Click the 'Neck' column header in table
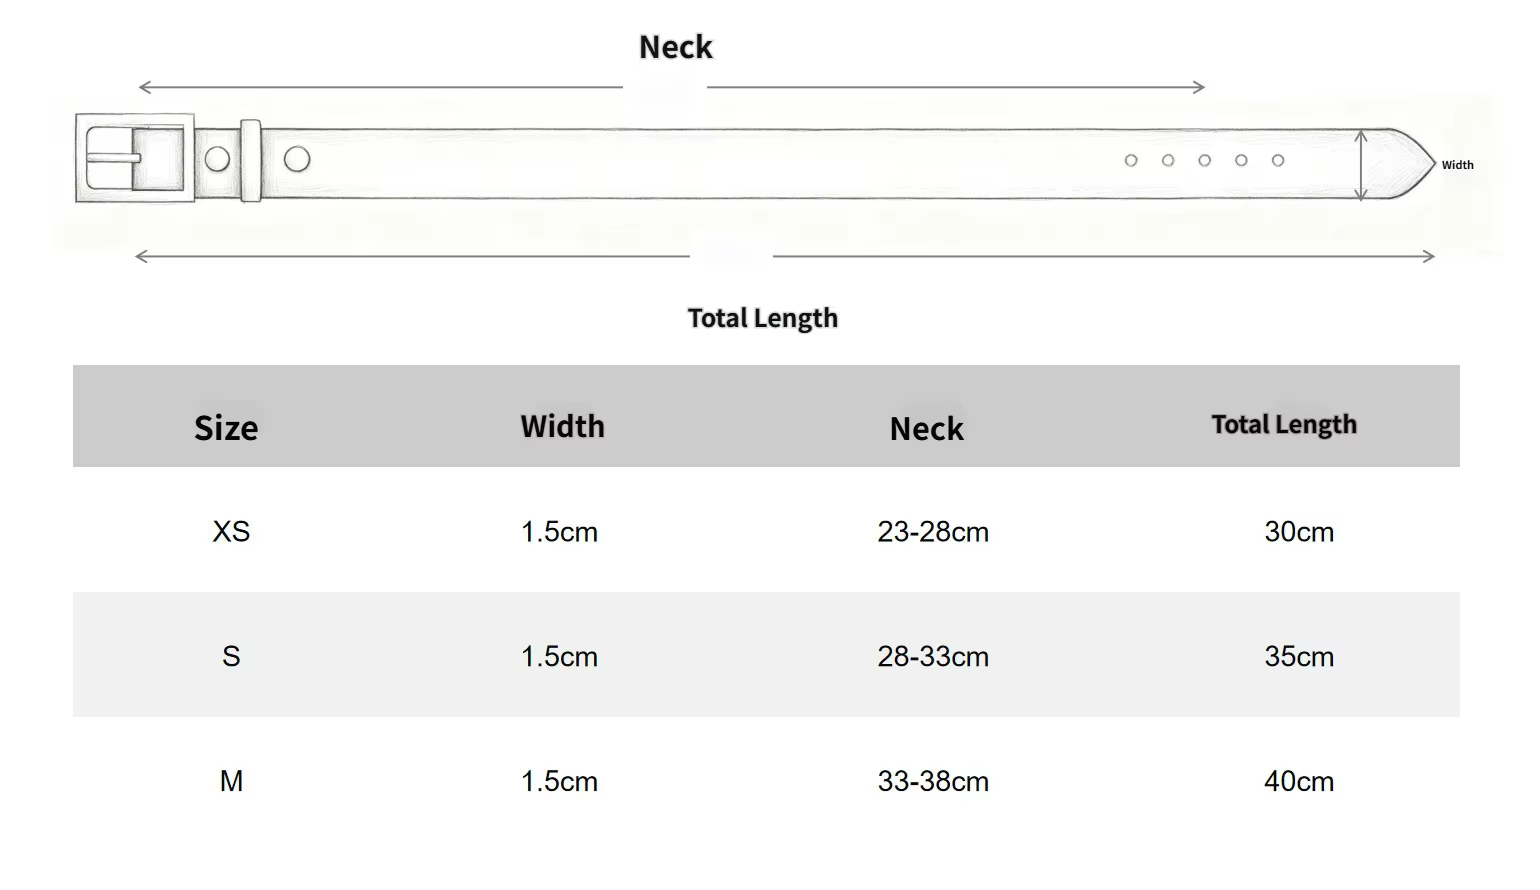 point(927,429)
